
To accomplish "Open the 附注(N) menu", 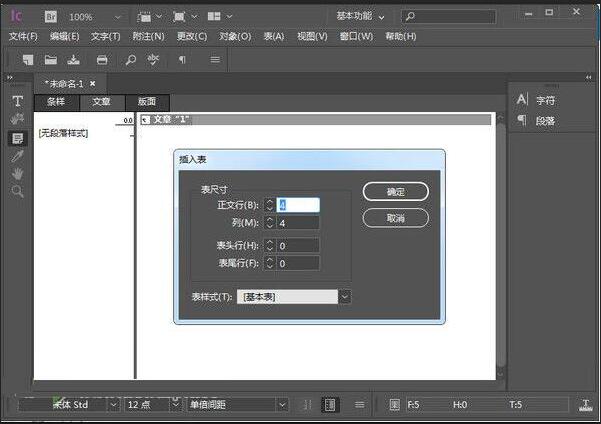I will click(x=148, y=37).
